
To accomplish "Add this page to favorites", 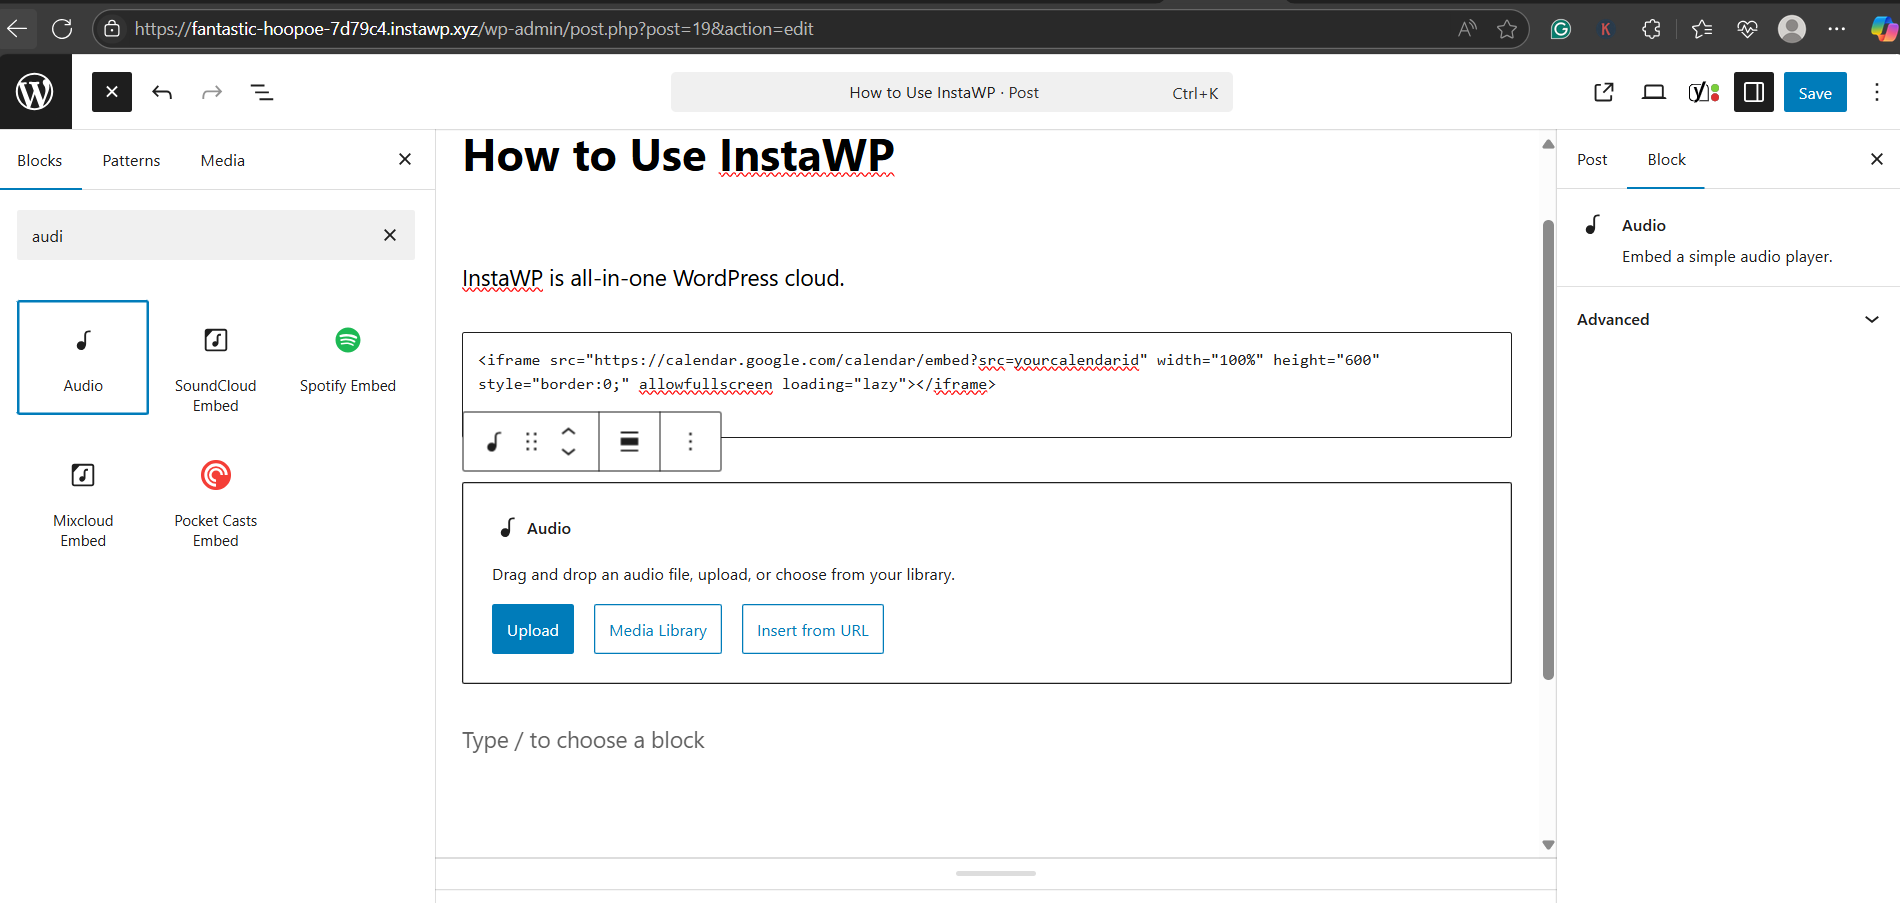I will pos(1507,29).
